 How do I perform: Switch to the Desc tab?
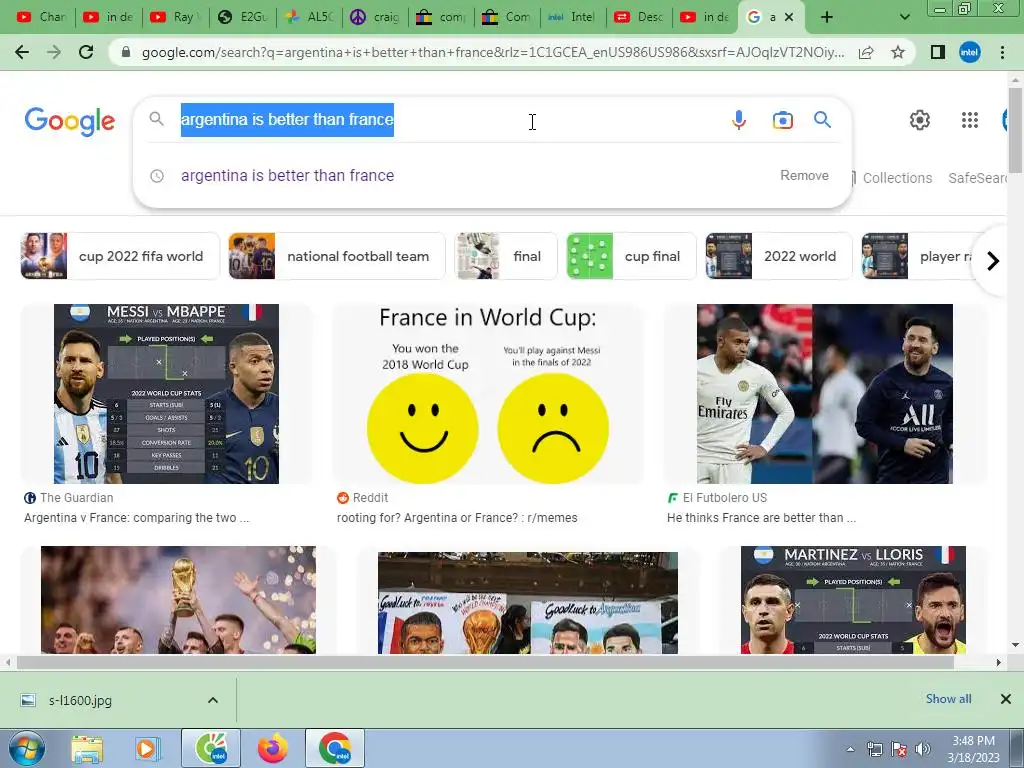click(640, 17)
